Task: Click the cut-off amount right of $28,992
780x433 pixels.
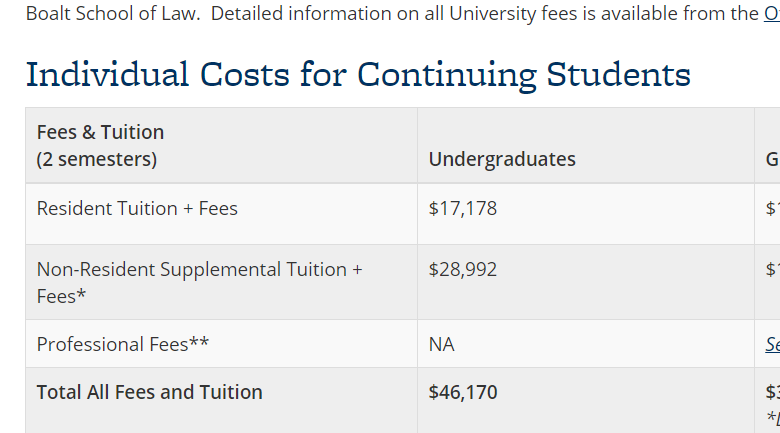Action: tap(772, 269)
